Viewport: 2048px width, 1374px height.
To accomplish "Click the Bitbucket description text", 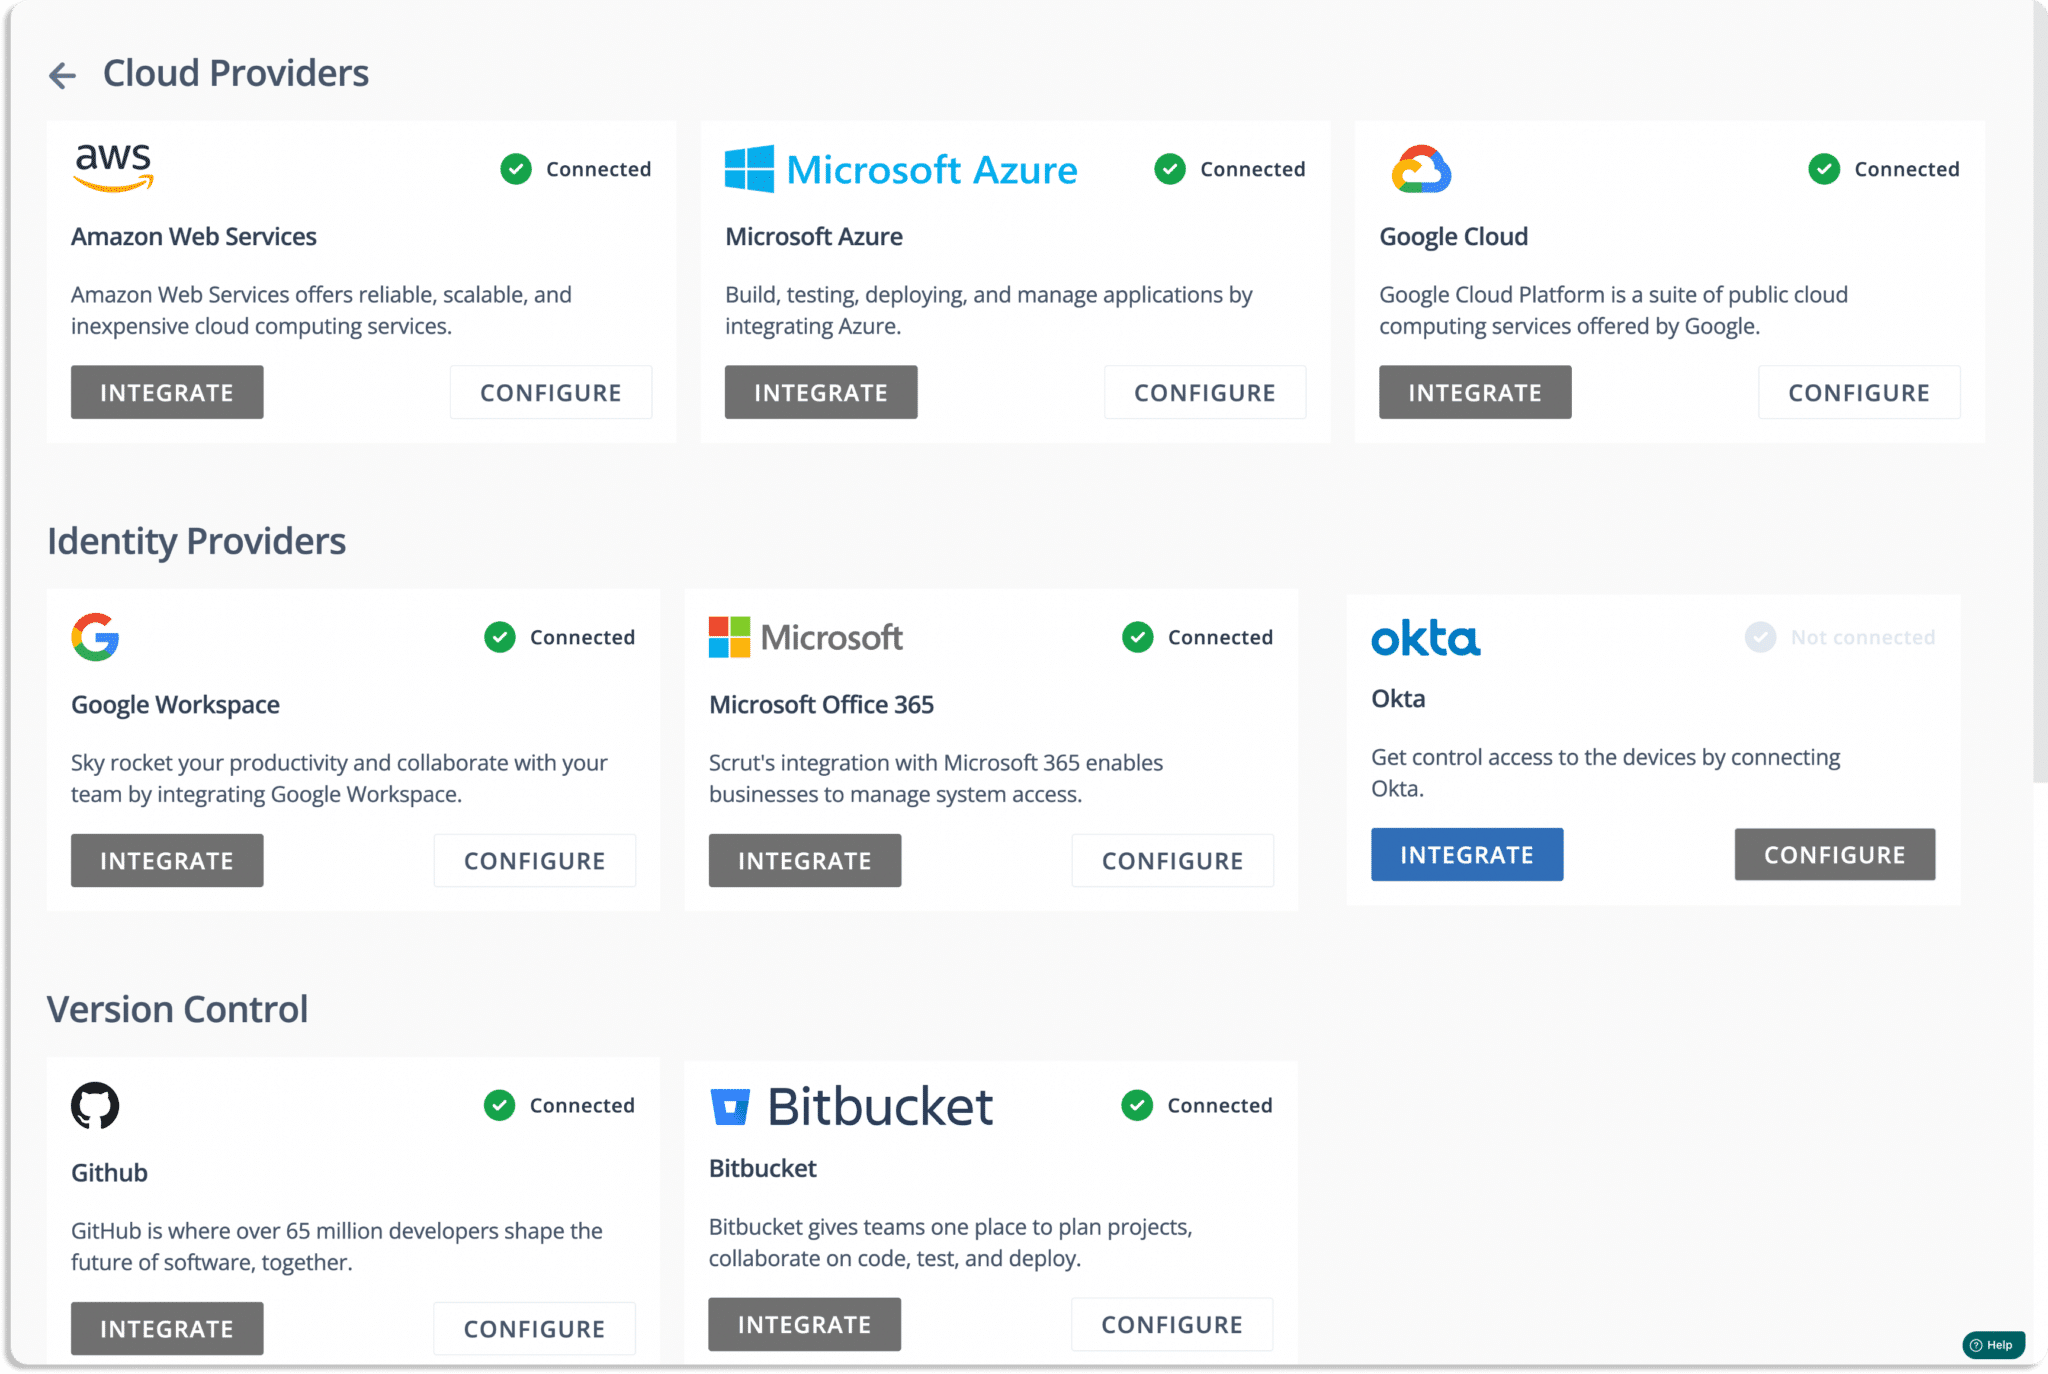I will [x=951, y=1242].
